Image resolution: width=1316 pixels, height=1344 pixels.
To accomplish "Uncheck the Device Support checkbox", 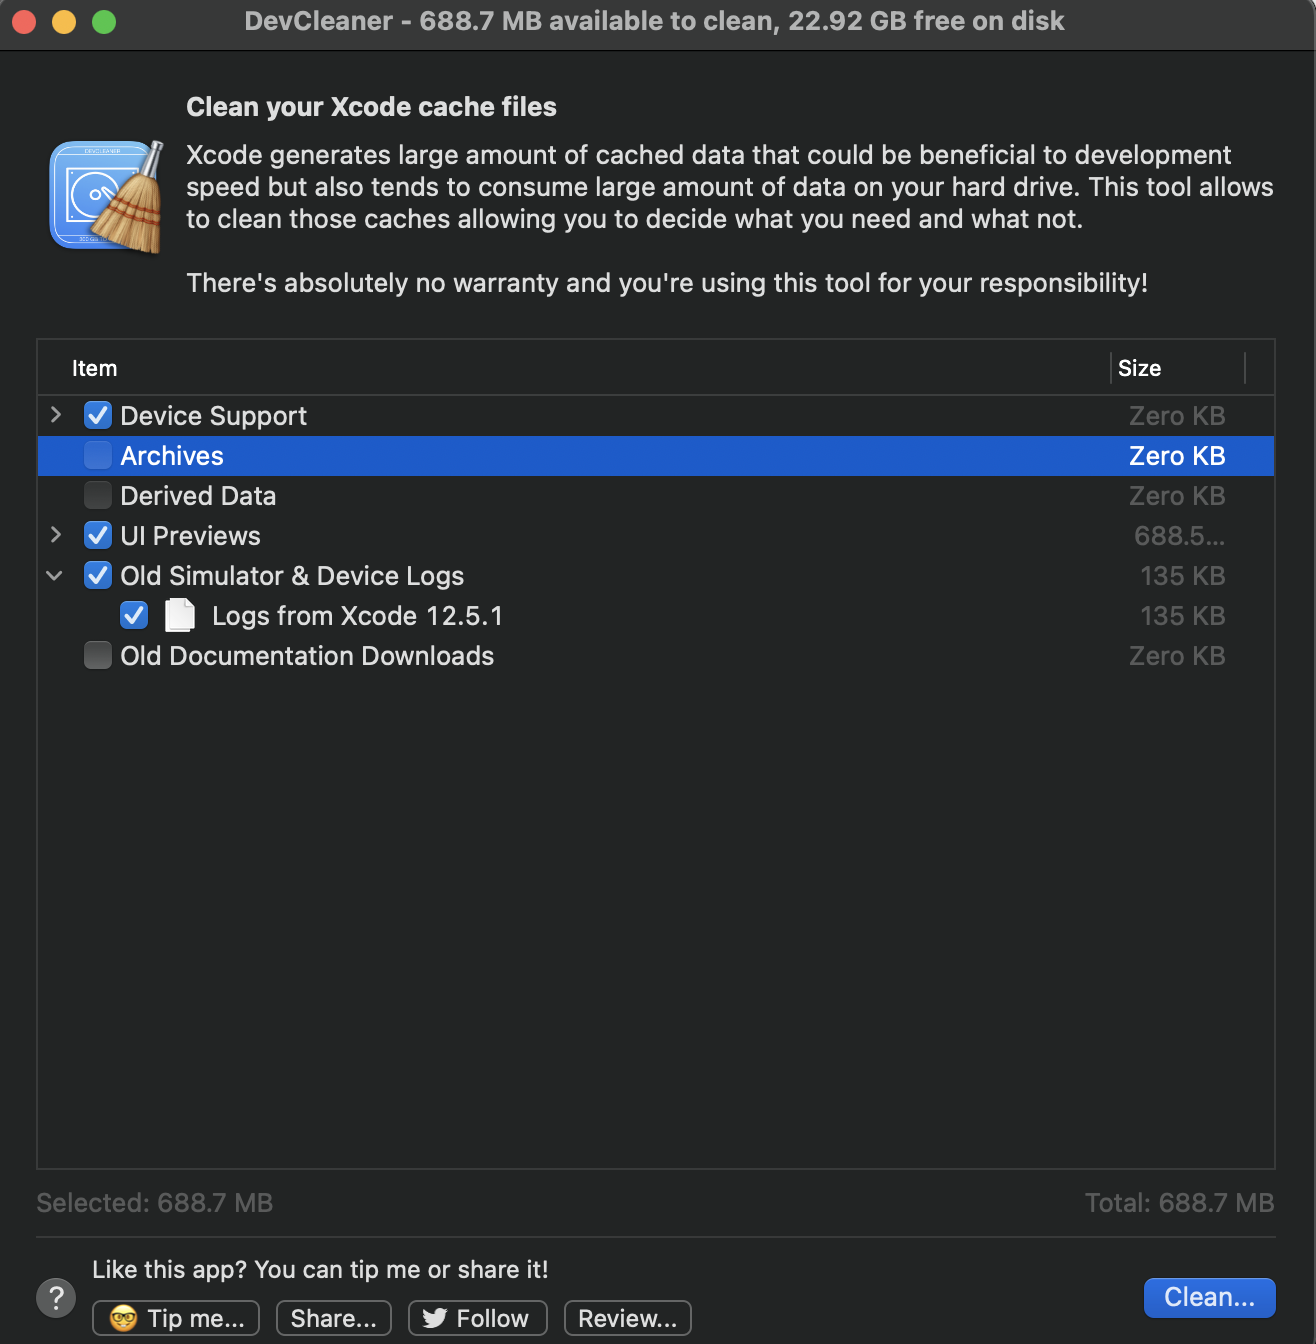I will tap(98, 415).
